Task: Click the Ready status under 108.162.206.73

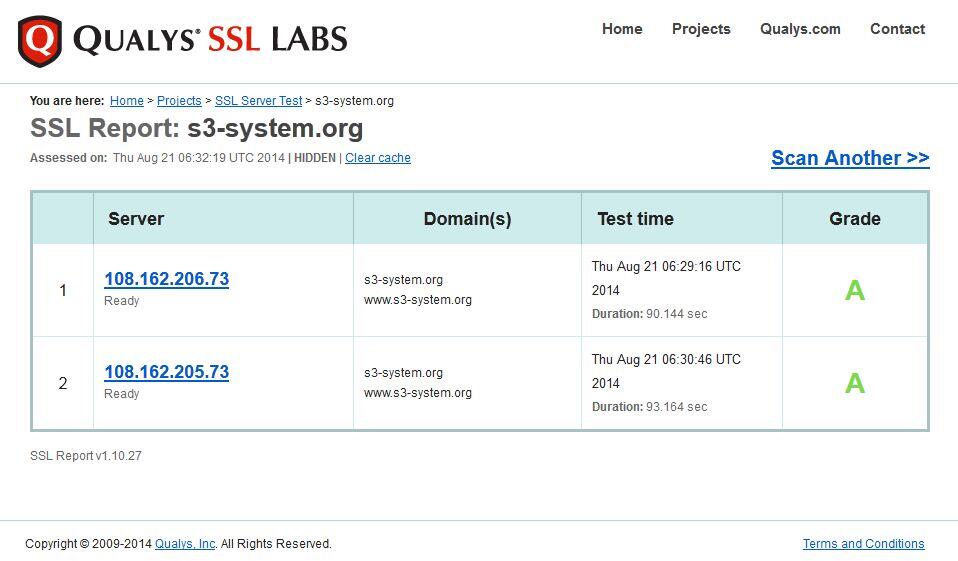Action: click(122, 301)
